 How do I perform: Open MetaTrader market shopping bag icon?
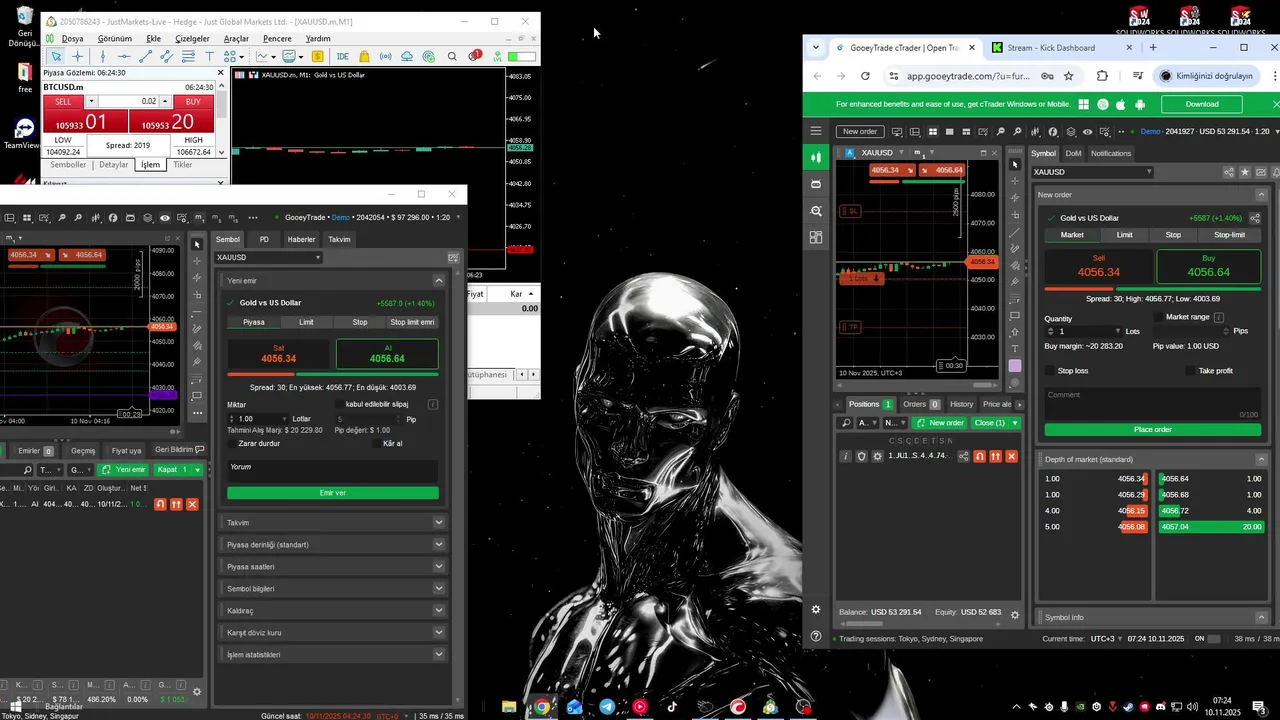[364, 56]
